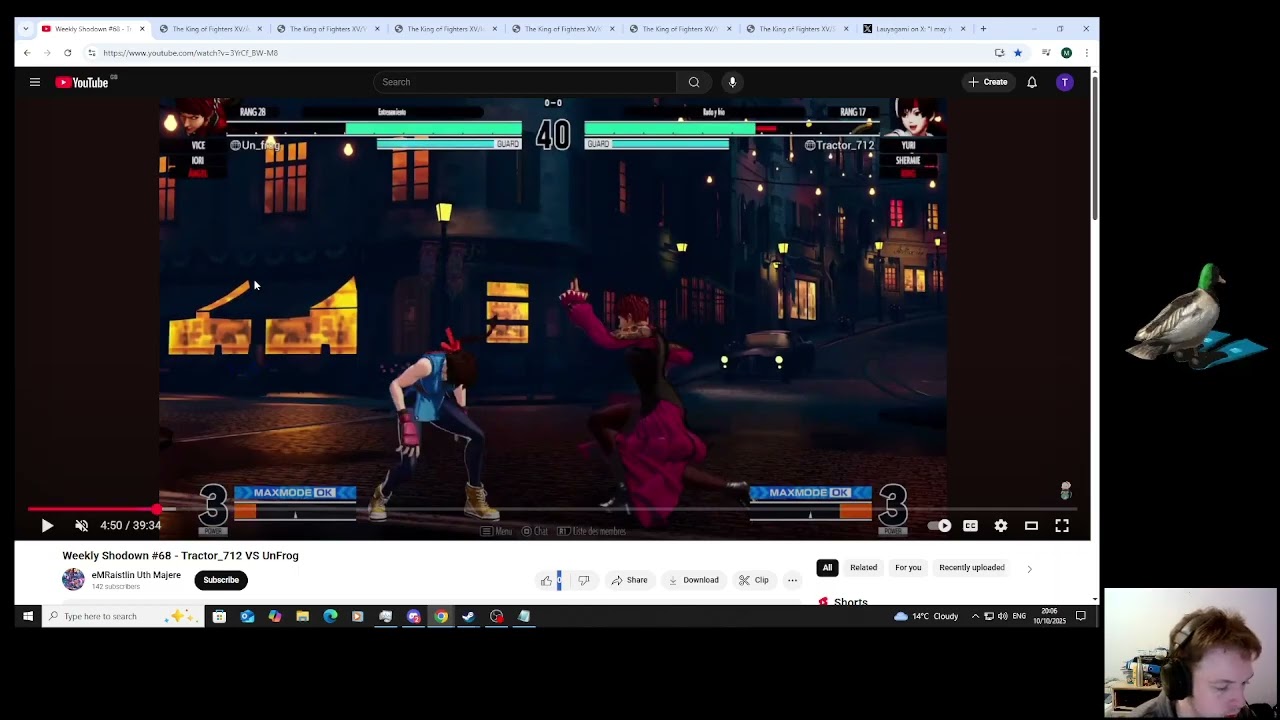Show hidden system tray icons
The height and width of the screenshot is (720, 1280).
tap(975, 616)
